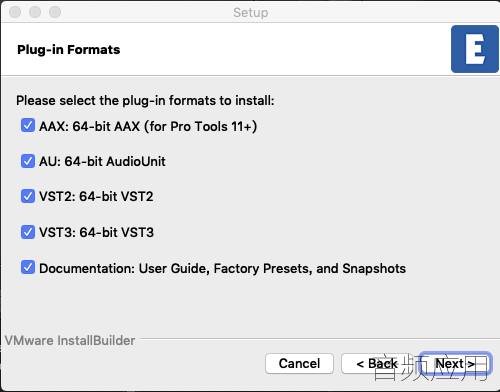This screenshot has width=500, height=392.
Task: Uncheck the Documentation checkbox
Action: pyautogui.click(x=28, y=267)
